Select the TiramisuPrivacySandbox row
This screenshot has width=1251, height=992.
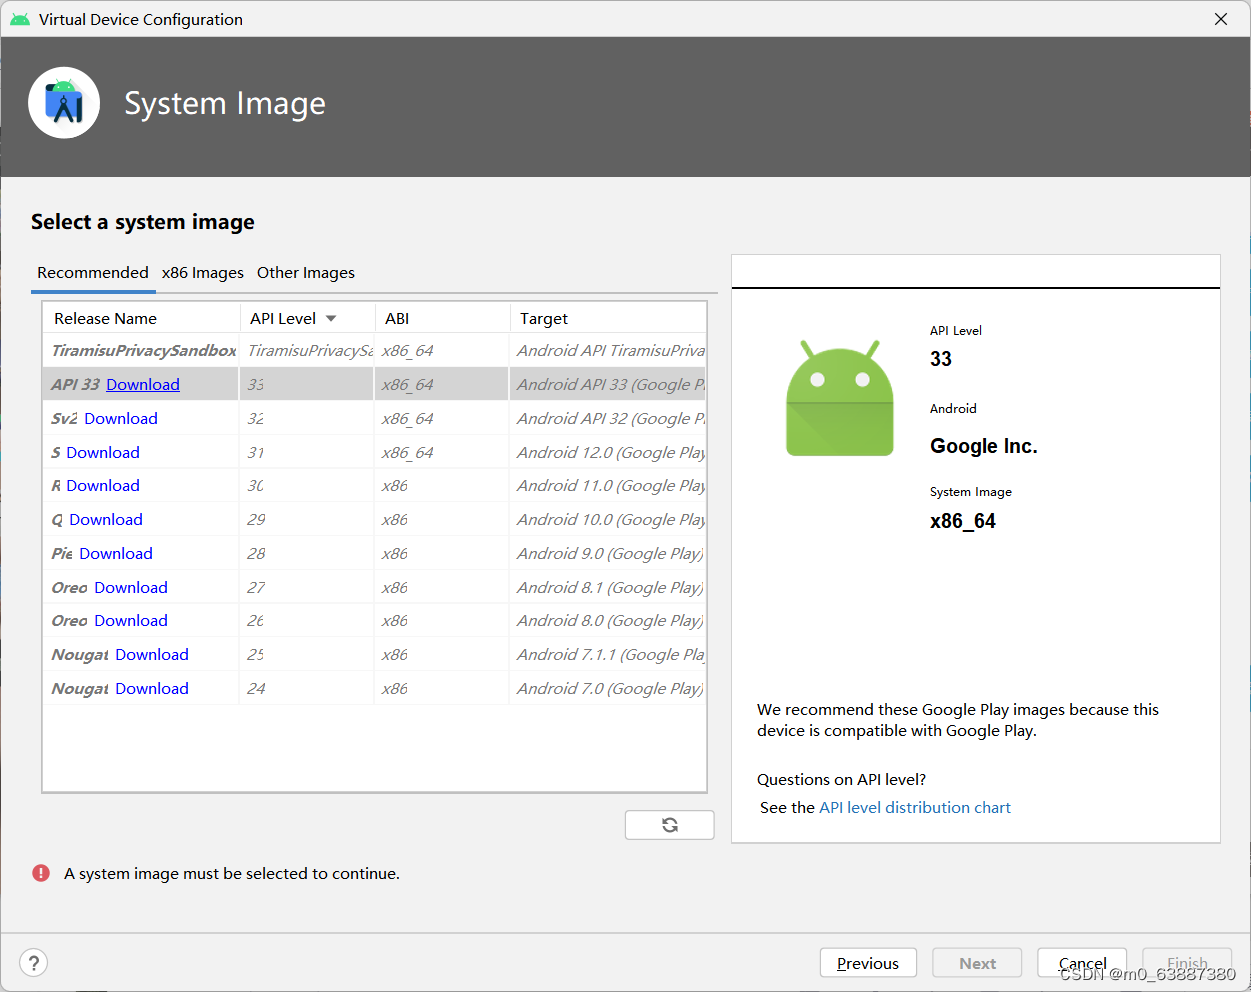click(x=375, y=351)
